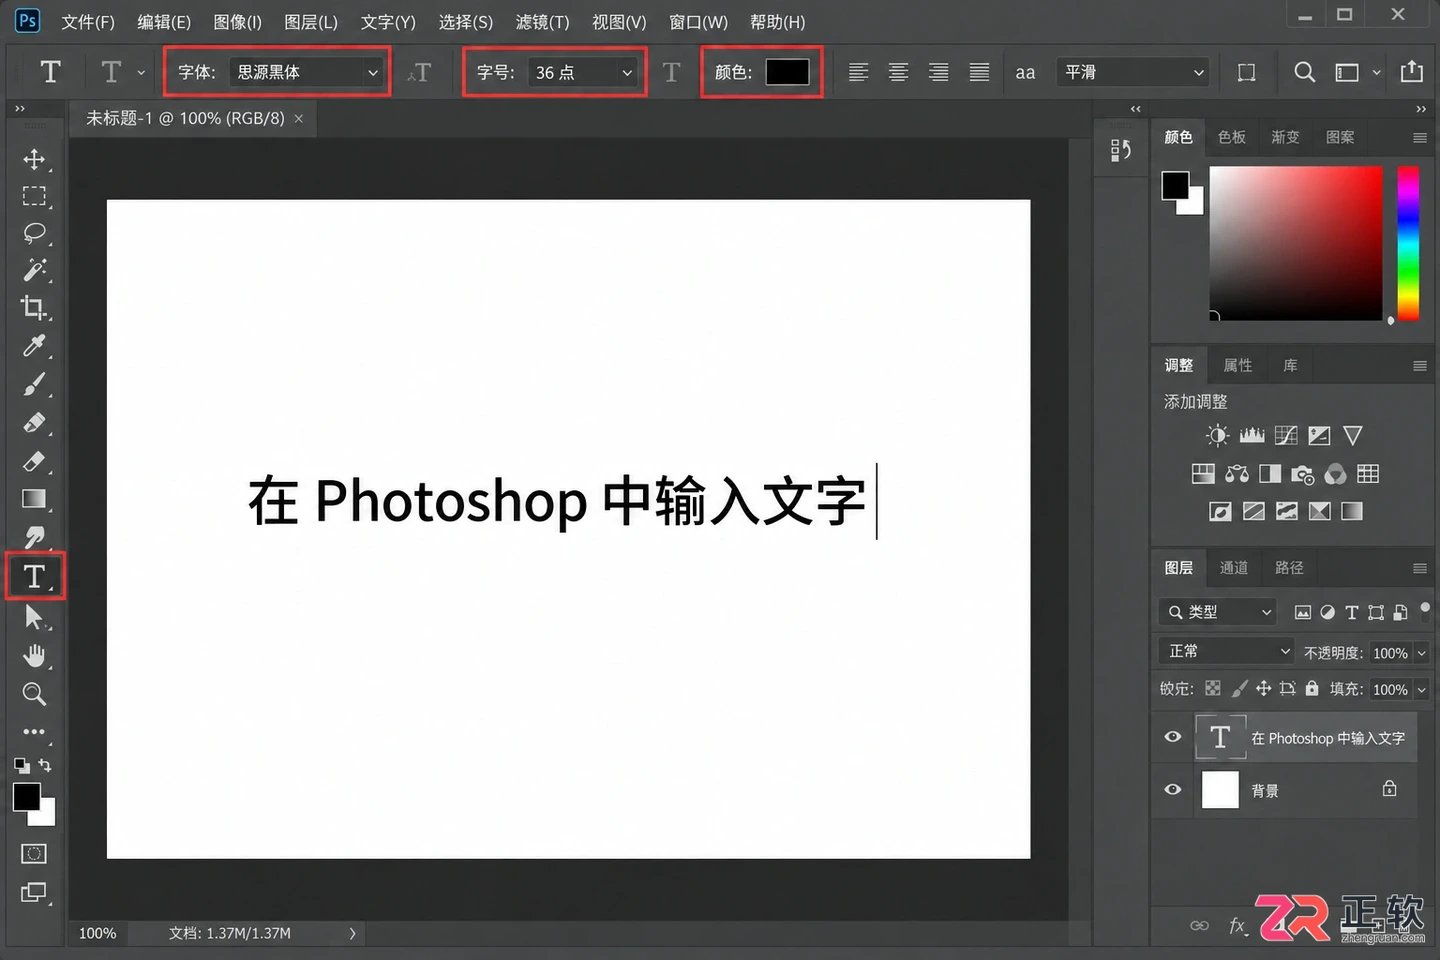Select the Eyedropper tool
The image size is (1440, 960).
coord(34,346)
